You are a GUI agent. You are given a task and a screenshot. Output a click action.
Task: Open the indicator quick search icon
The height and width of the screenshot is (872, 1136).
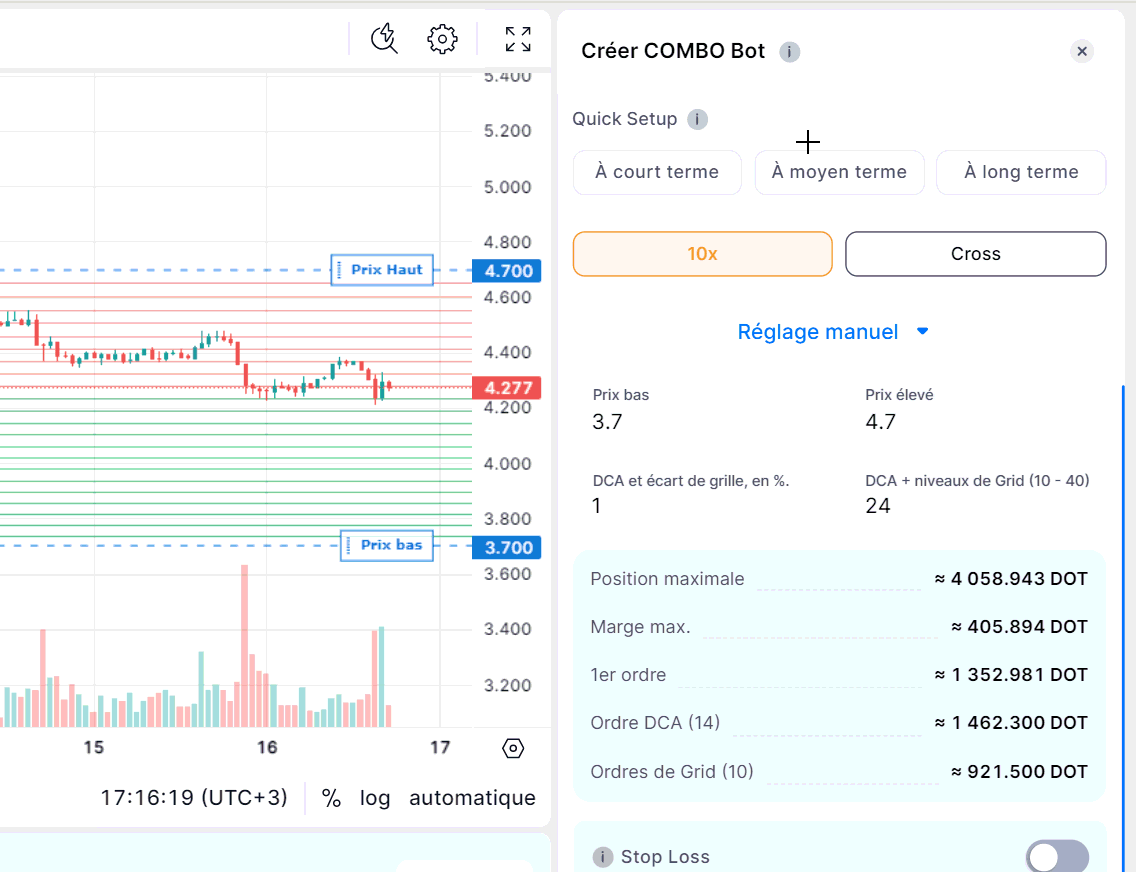coord(384,39)
